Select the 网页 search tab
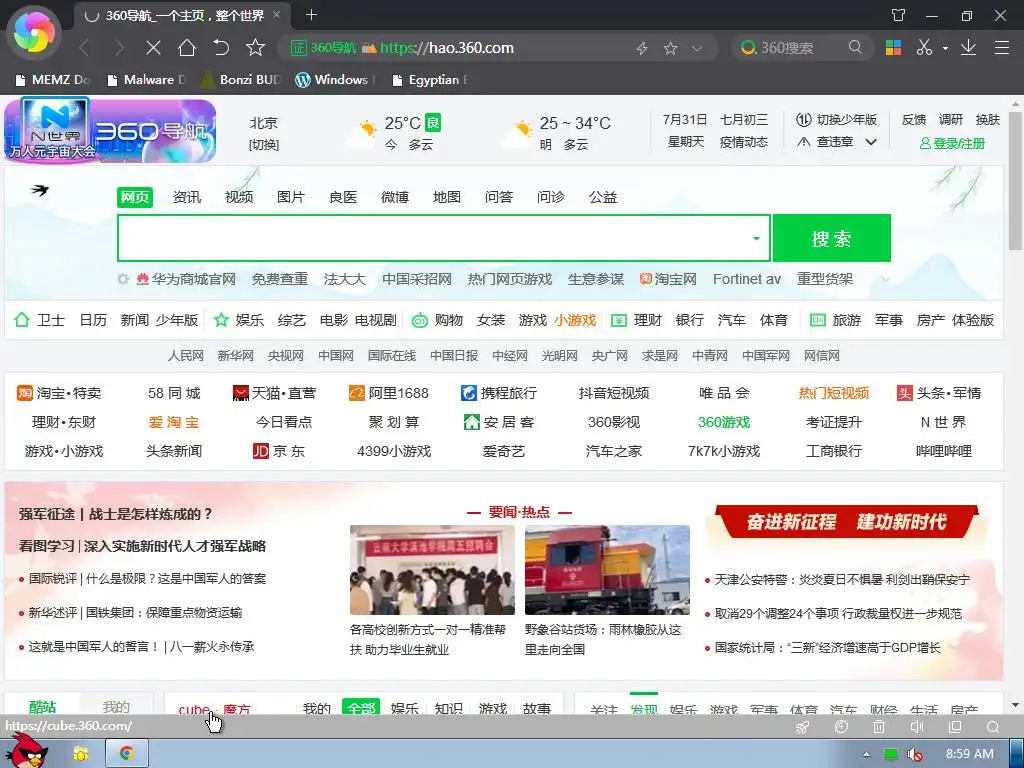 click(x=135, y=197)
